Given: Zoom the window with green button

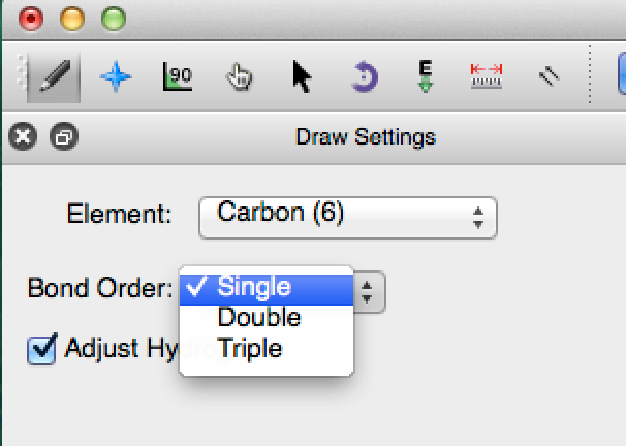Looking at the screenshot, I should click(x=114, y=19).
